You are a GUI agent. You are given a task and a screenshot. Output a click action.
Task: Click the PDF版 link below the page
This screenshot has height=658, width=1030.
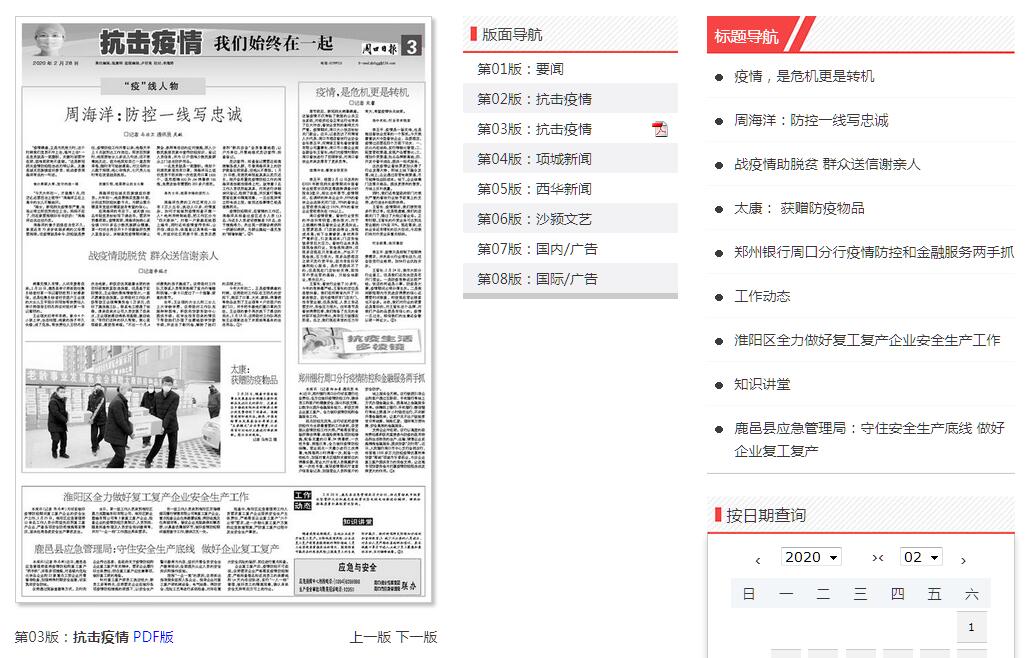coord(153,637)
